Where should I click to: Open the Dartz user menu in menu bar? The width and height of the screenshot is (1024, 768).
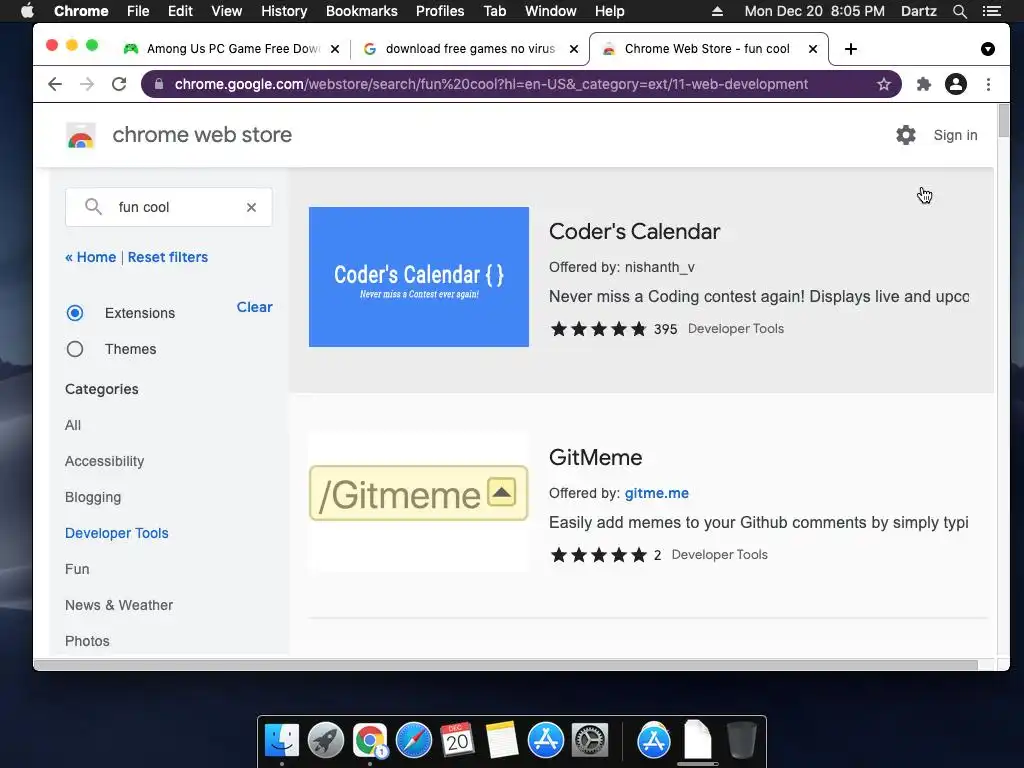coord(918,11)
